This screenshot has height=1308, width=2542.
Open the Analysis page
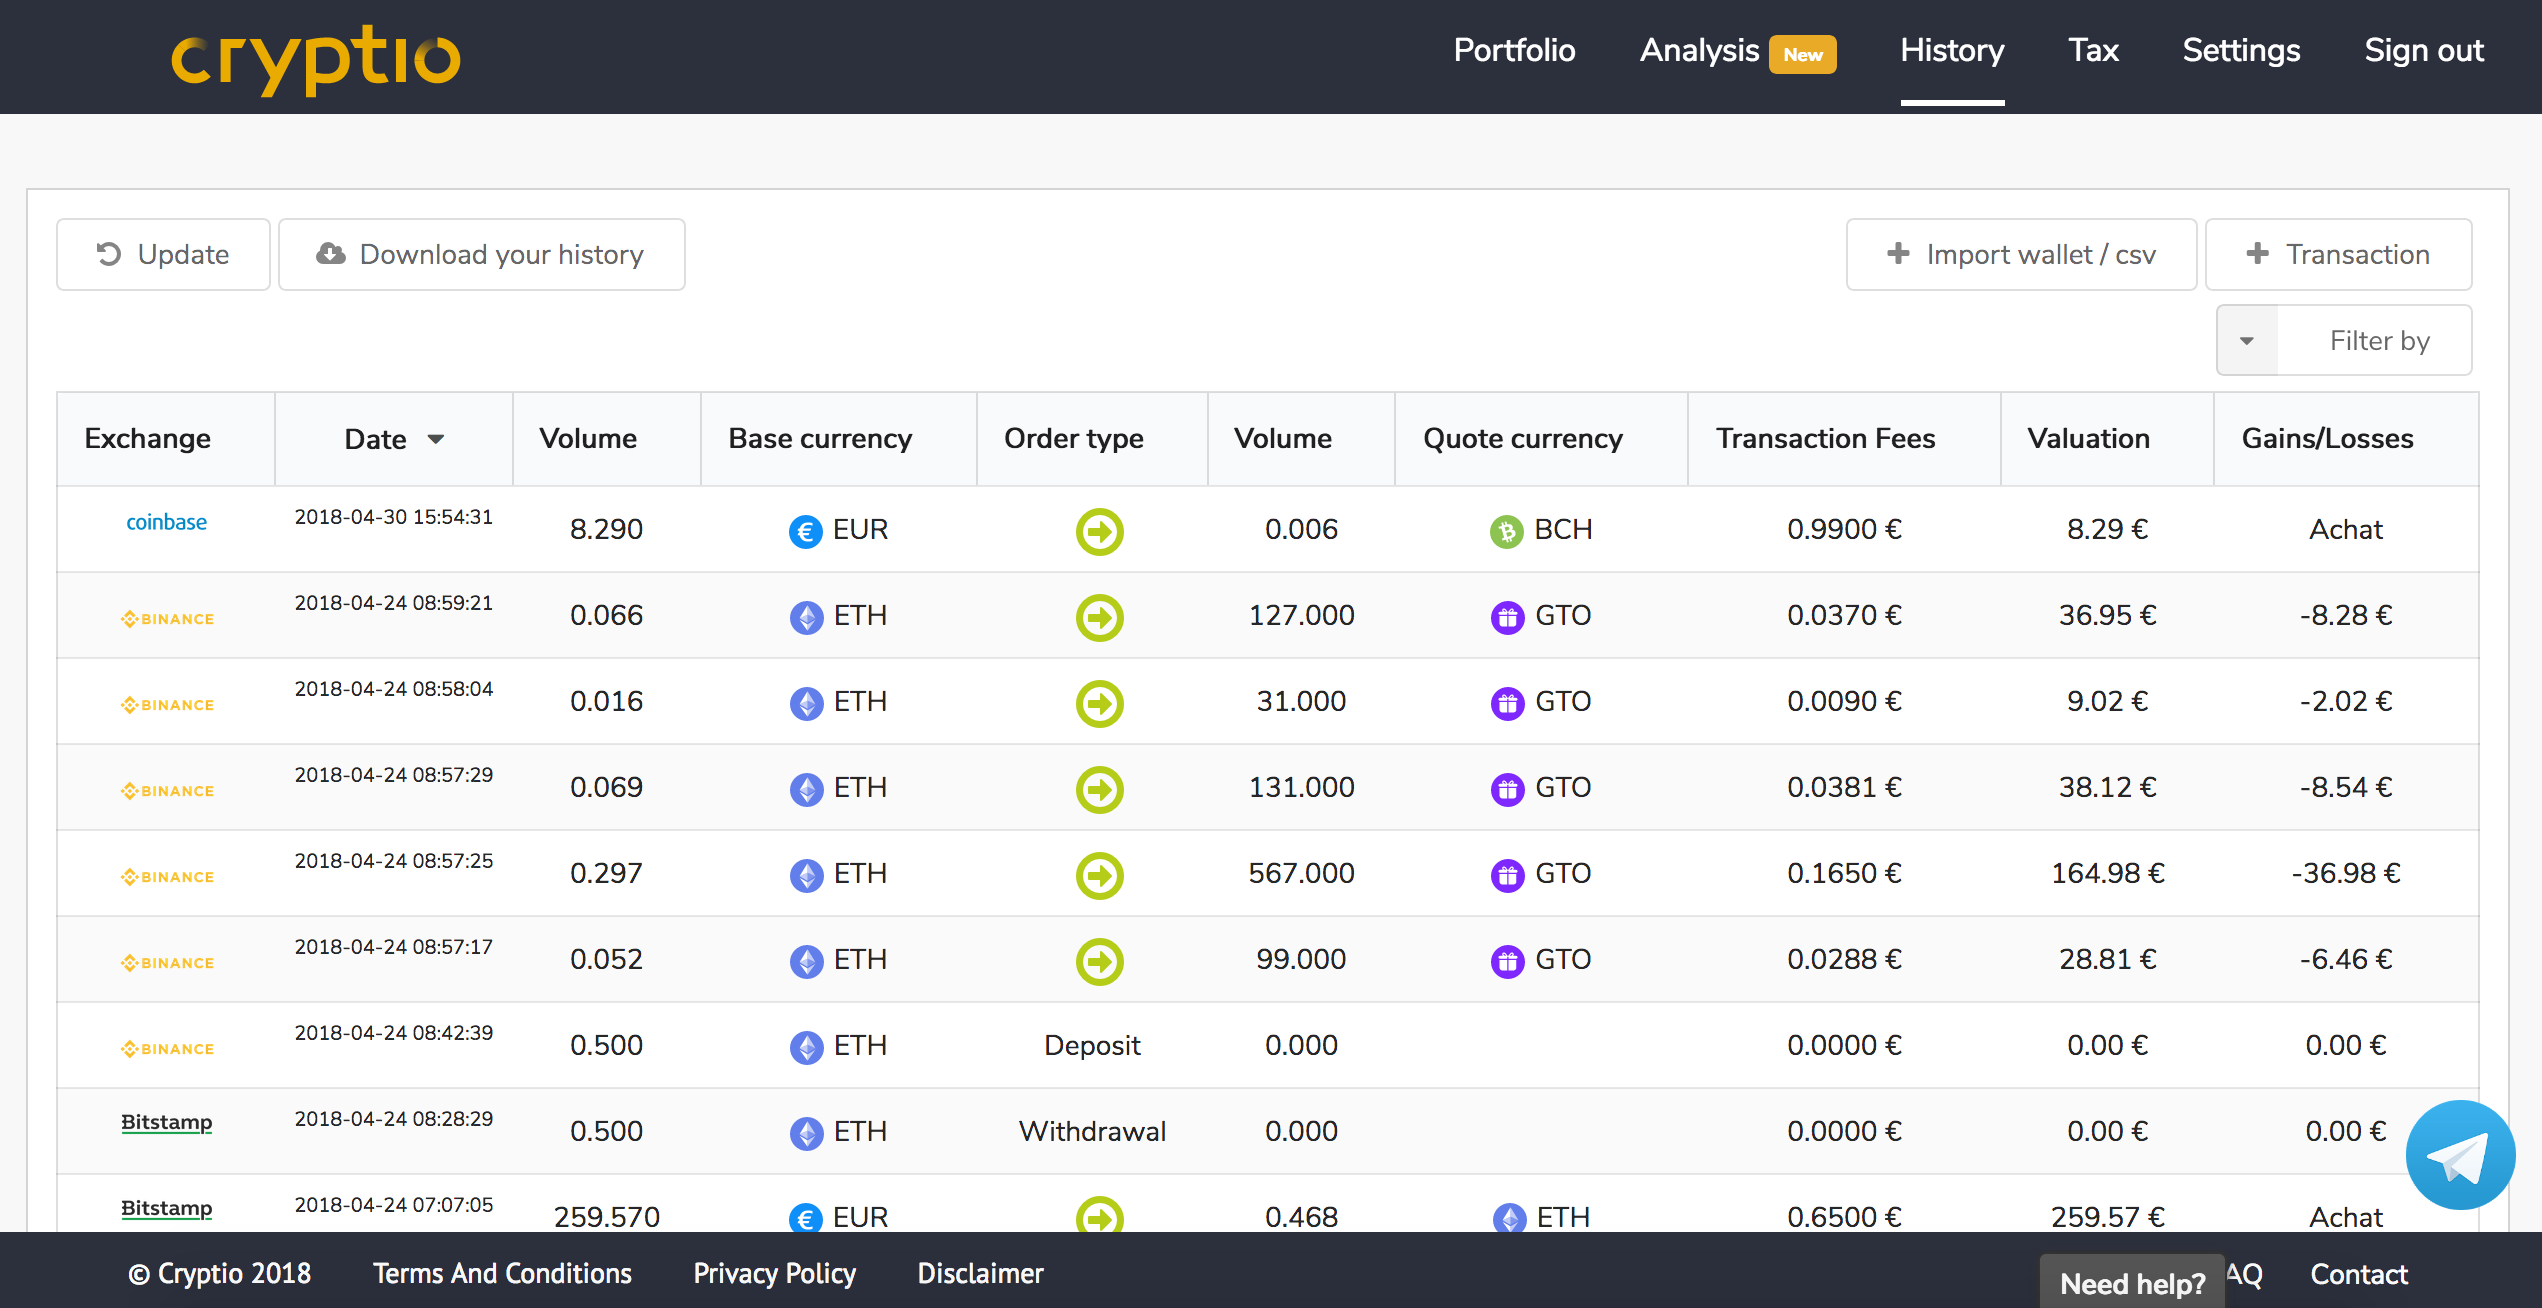(x=1699, y=50)
